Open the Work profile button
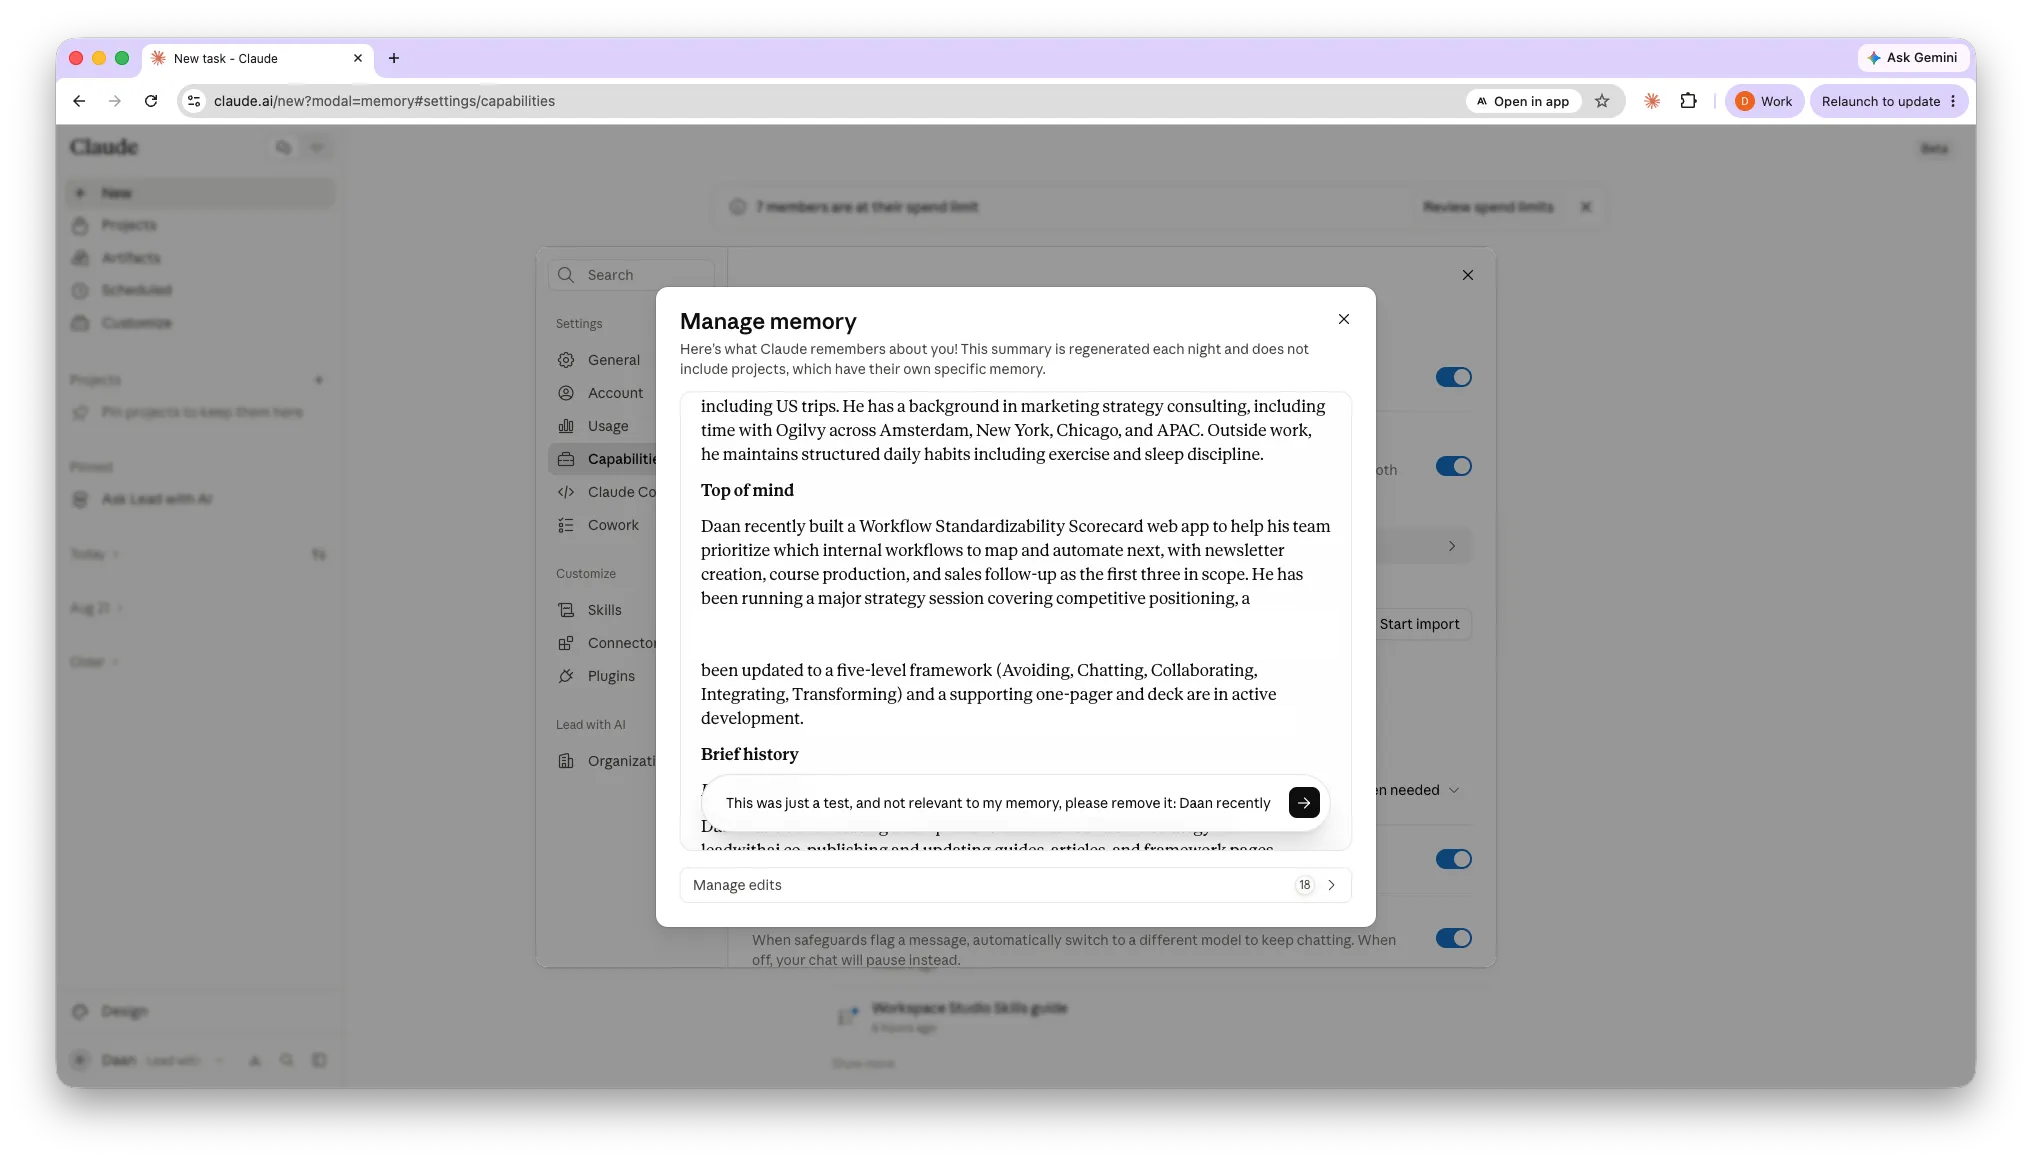Screen dimensions: 2032x1162 point(1764,101)
